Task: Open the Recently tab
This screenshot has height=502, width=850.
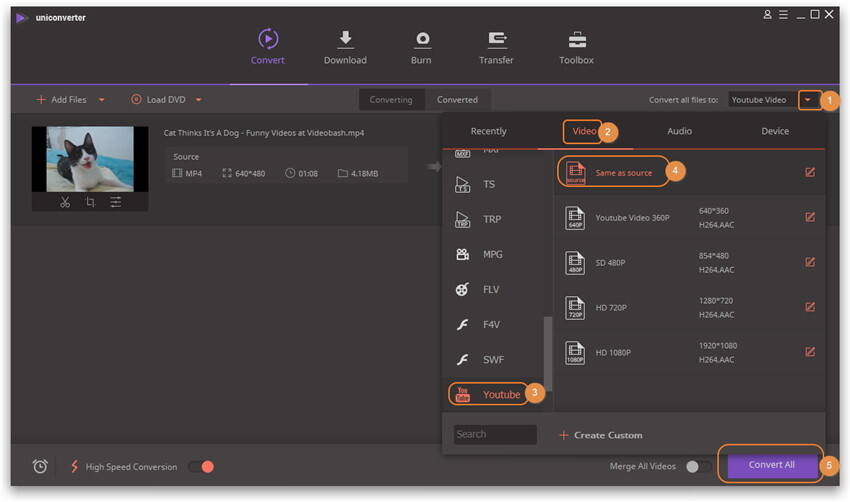Action: (488, 131)
